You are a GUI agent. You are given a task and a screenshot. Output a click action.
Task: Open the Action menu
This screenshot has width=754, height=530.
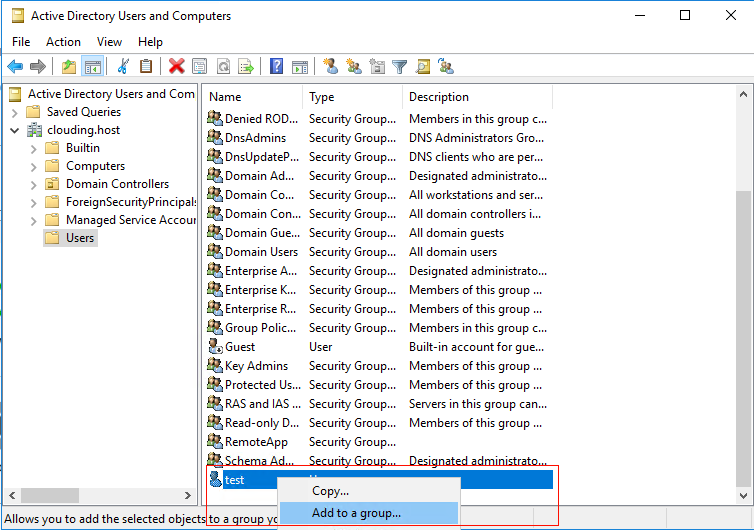pyautogui.click(x=63, y=42)
